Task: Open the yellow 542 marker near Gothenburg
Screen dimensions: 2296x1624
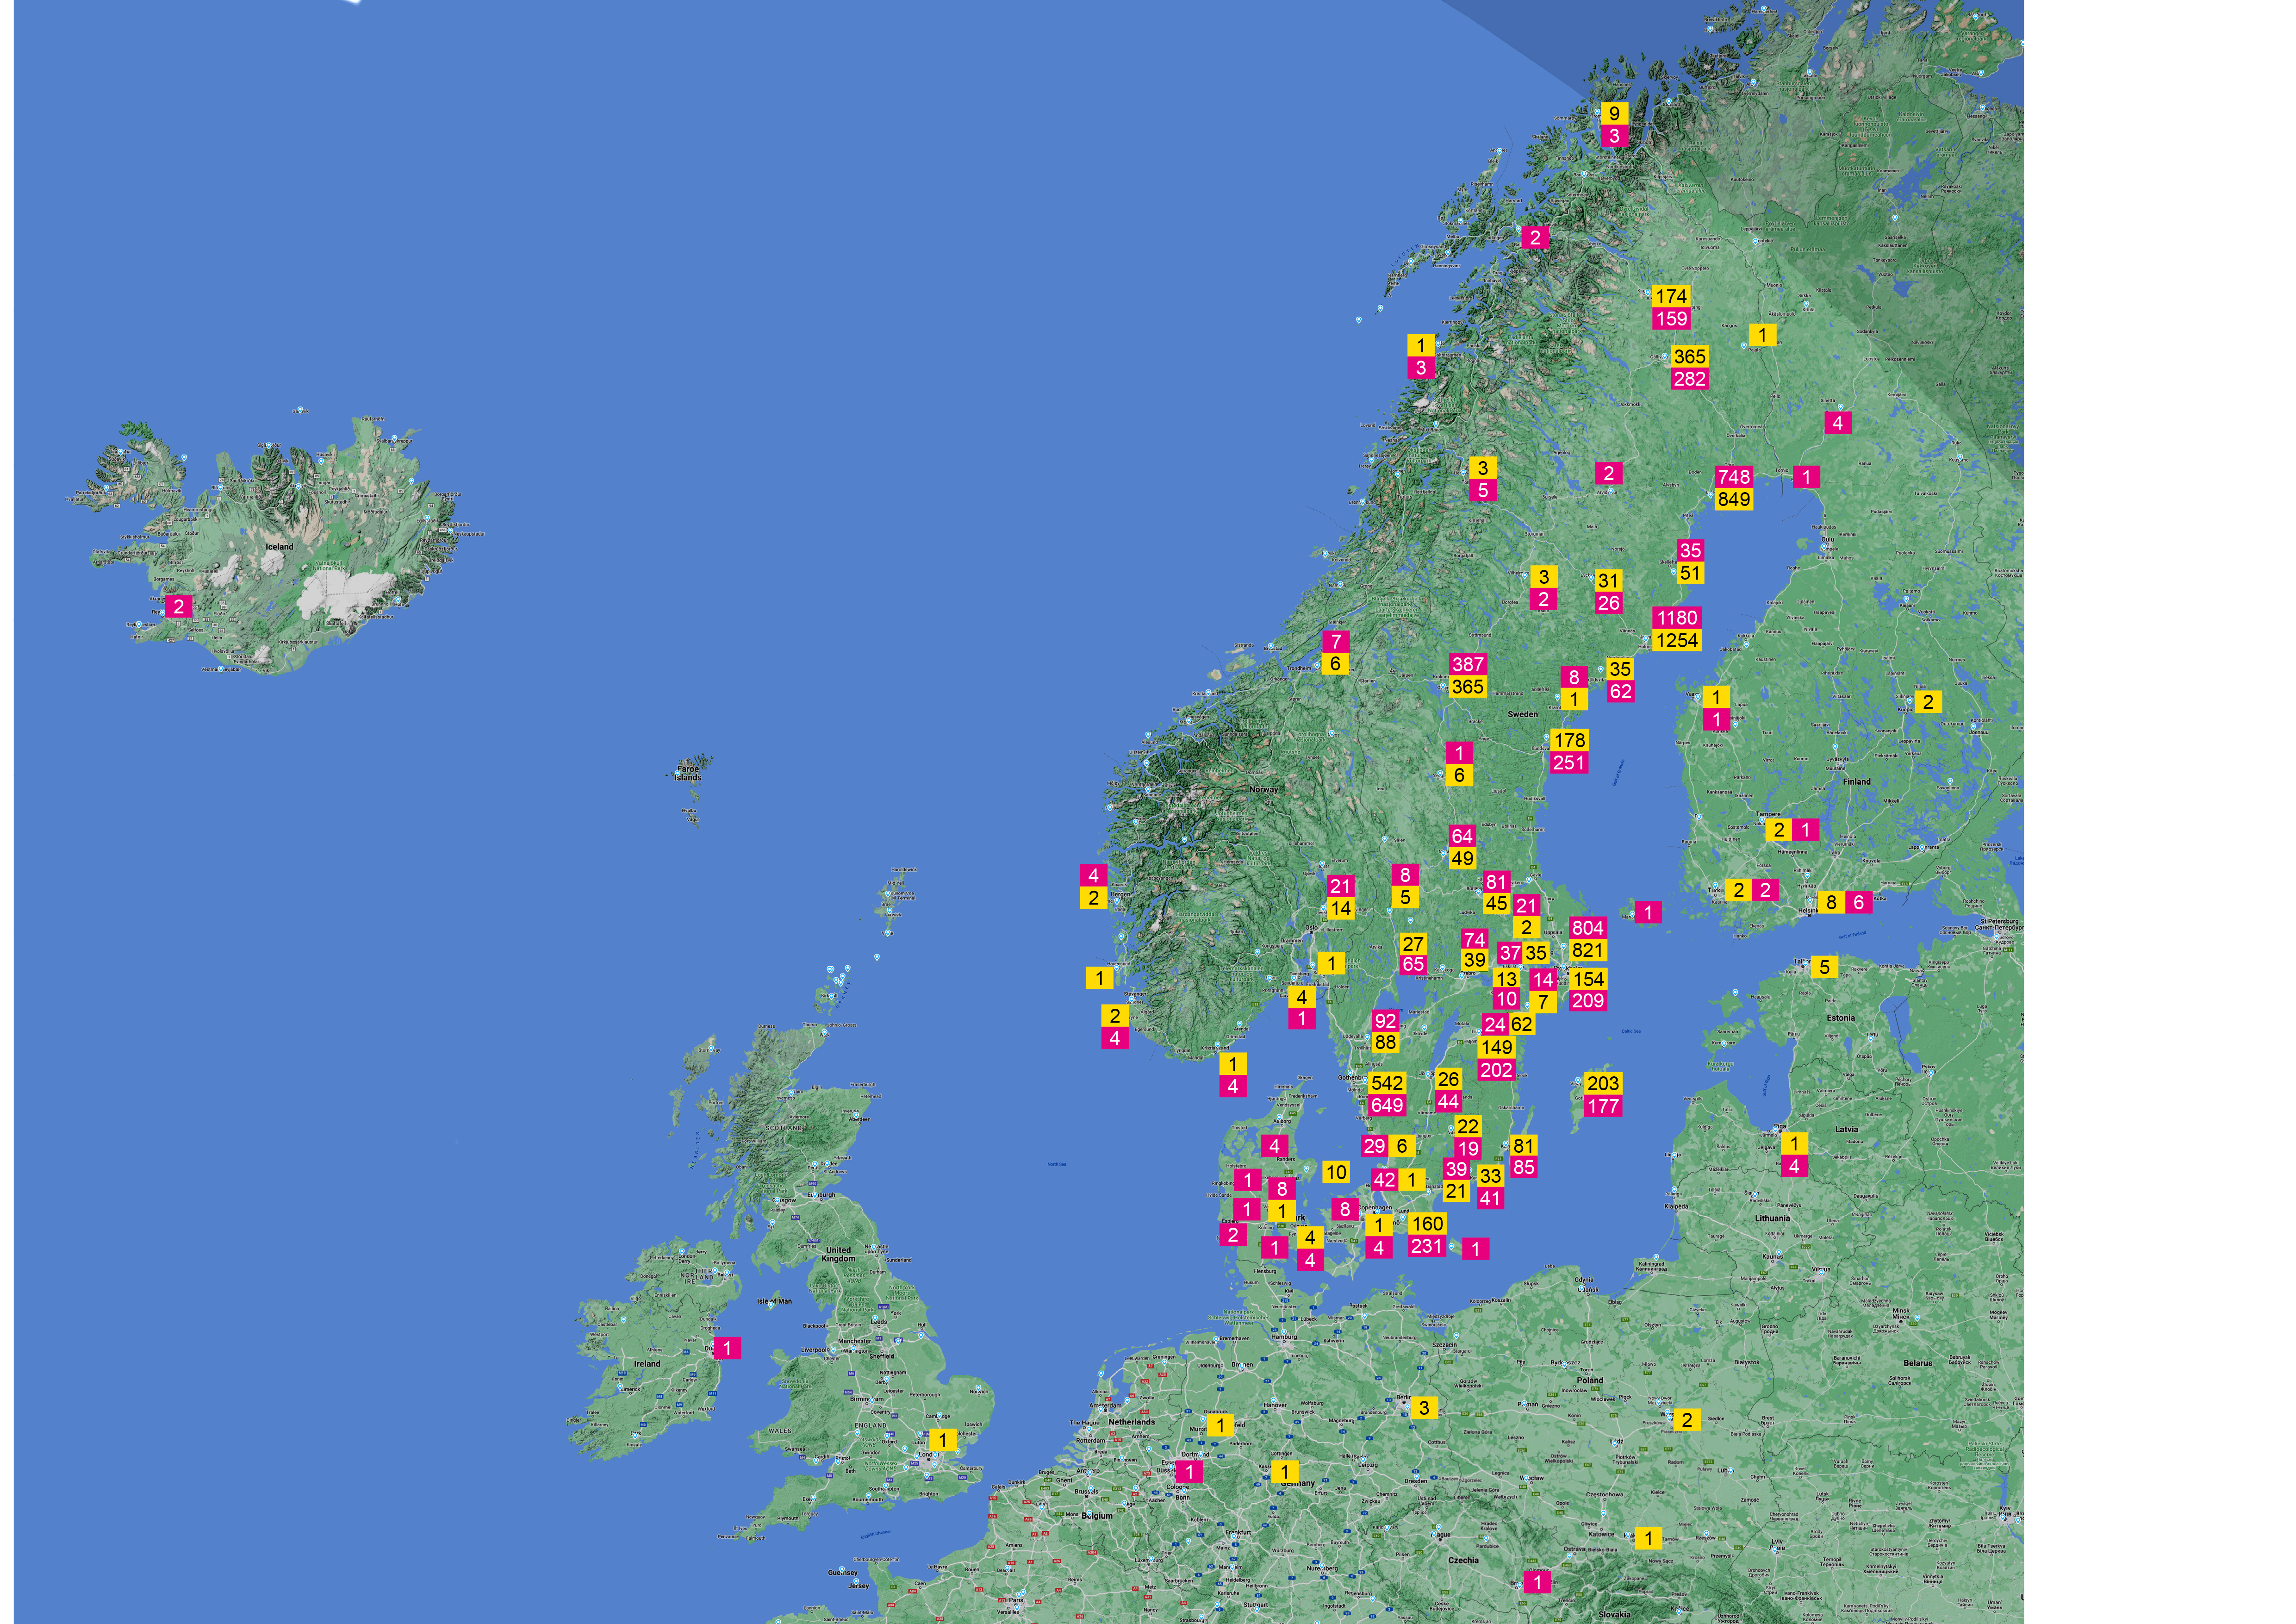Action: point(1387,1083)
